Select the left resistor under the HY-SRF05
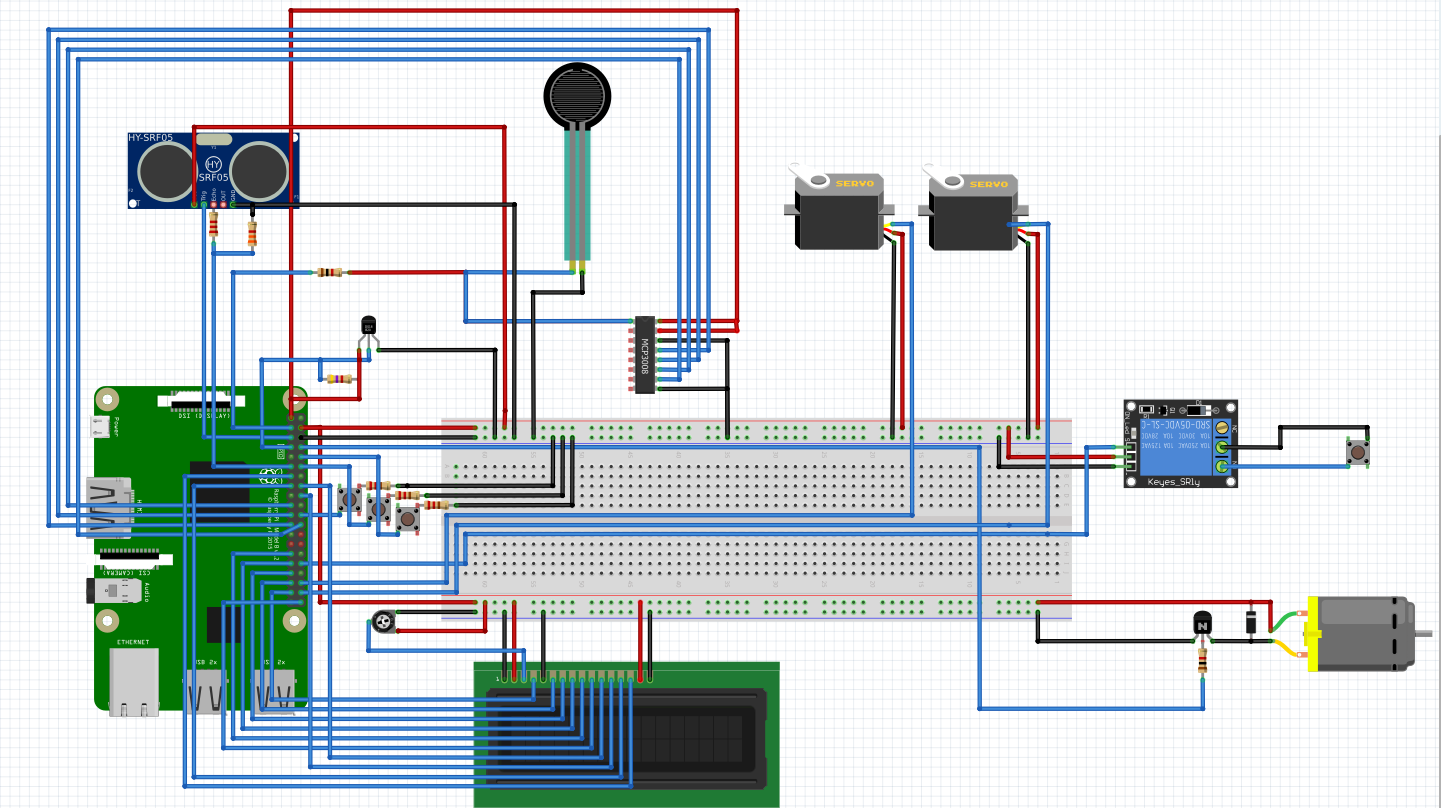Screen dimensions: 1441x808 (x=213, y=225)
